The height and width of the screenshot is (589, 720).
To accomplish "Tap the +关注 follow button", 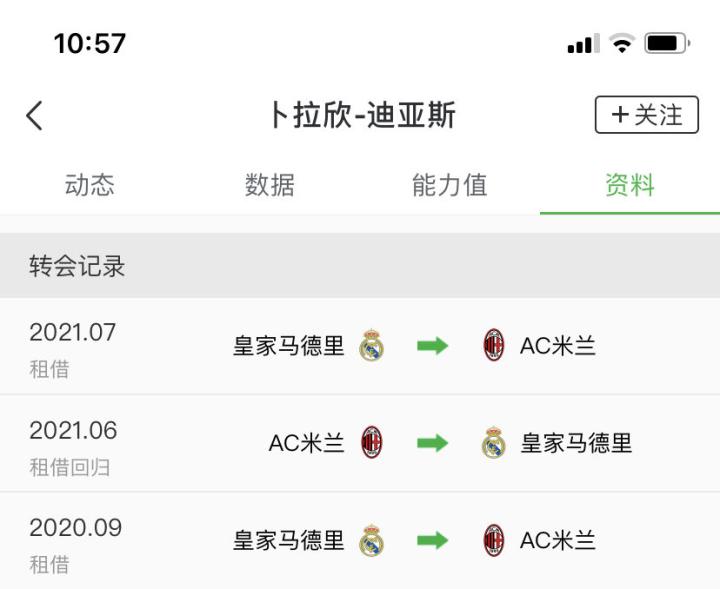I will point(646,115).
